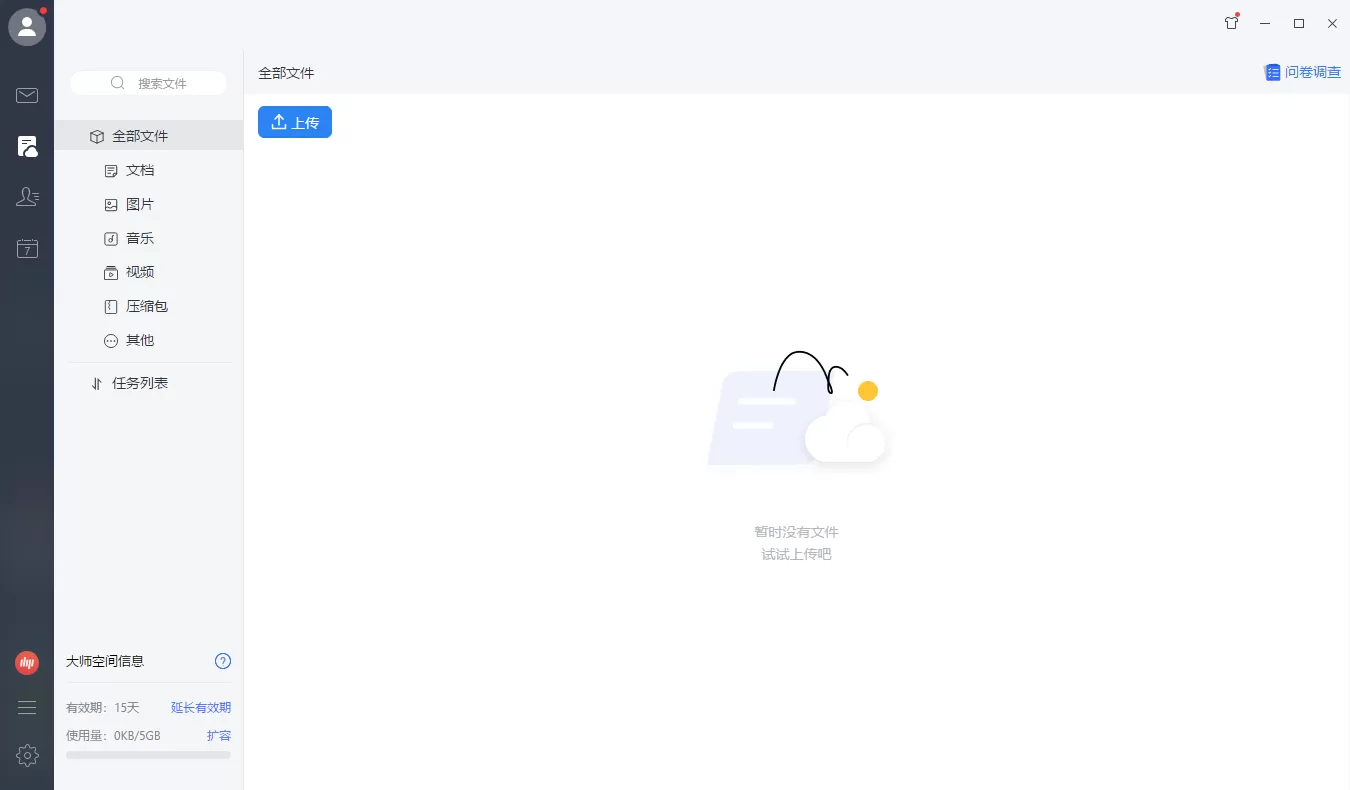Click the 延长有效期 link

[200, 708]
